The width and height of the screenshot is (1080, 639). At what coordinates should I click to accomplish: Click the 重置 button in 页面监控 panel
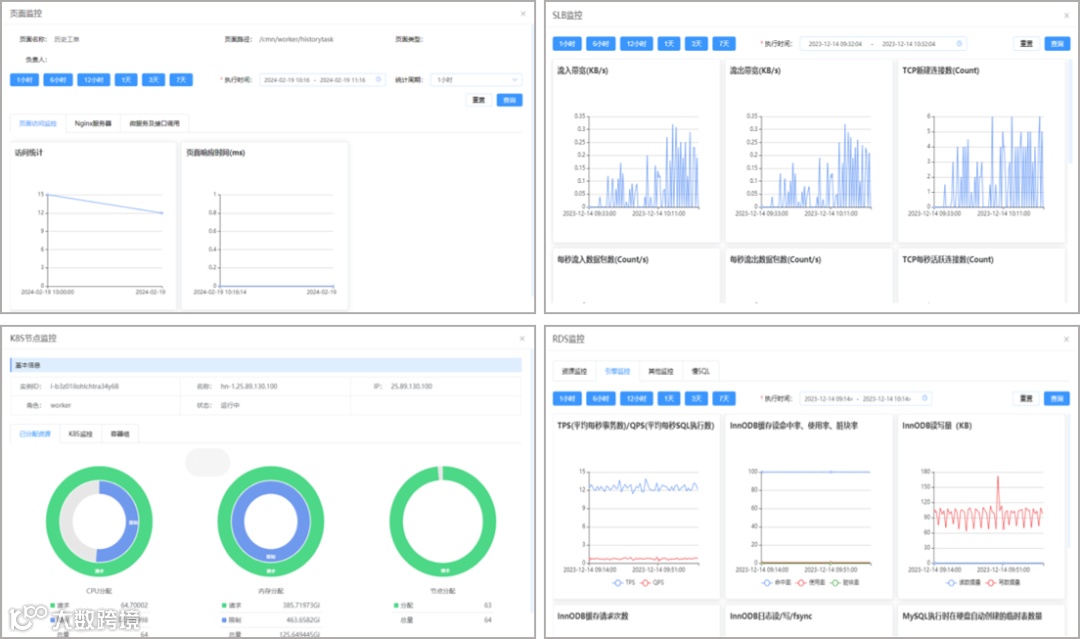point(479,100)
